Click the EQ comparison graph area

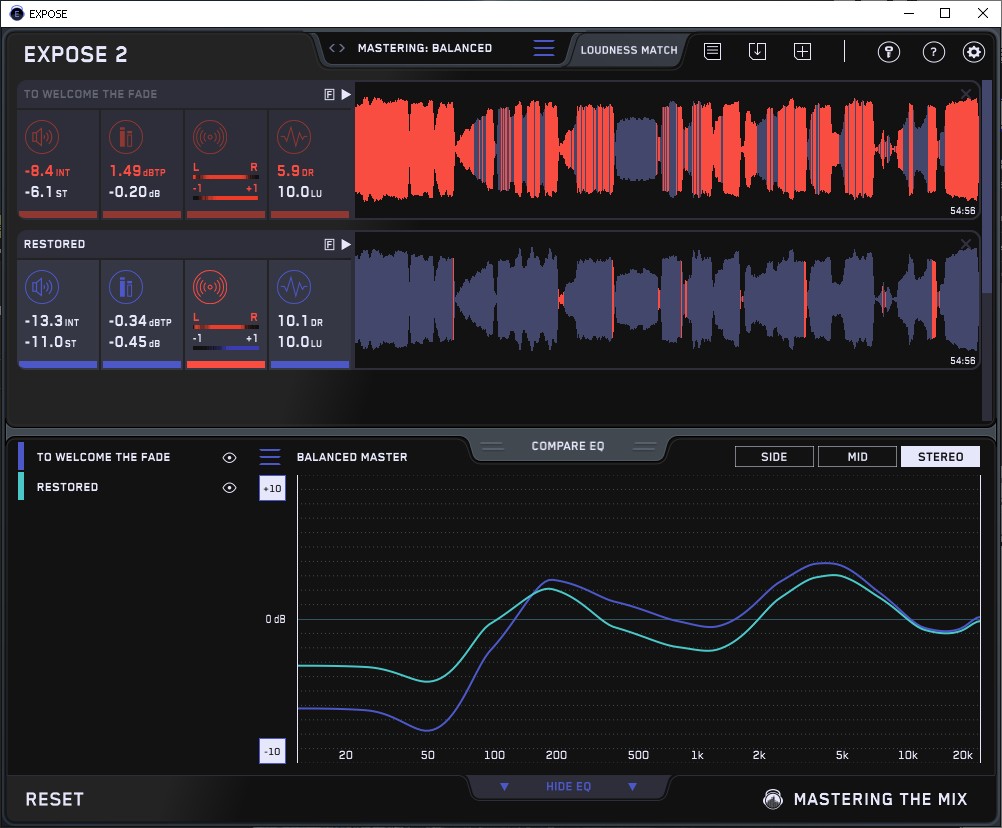[x=638, y=618]
